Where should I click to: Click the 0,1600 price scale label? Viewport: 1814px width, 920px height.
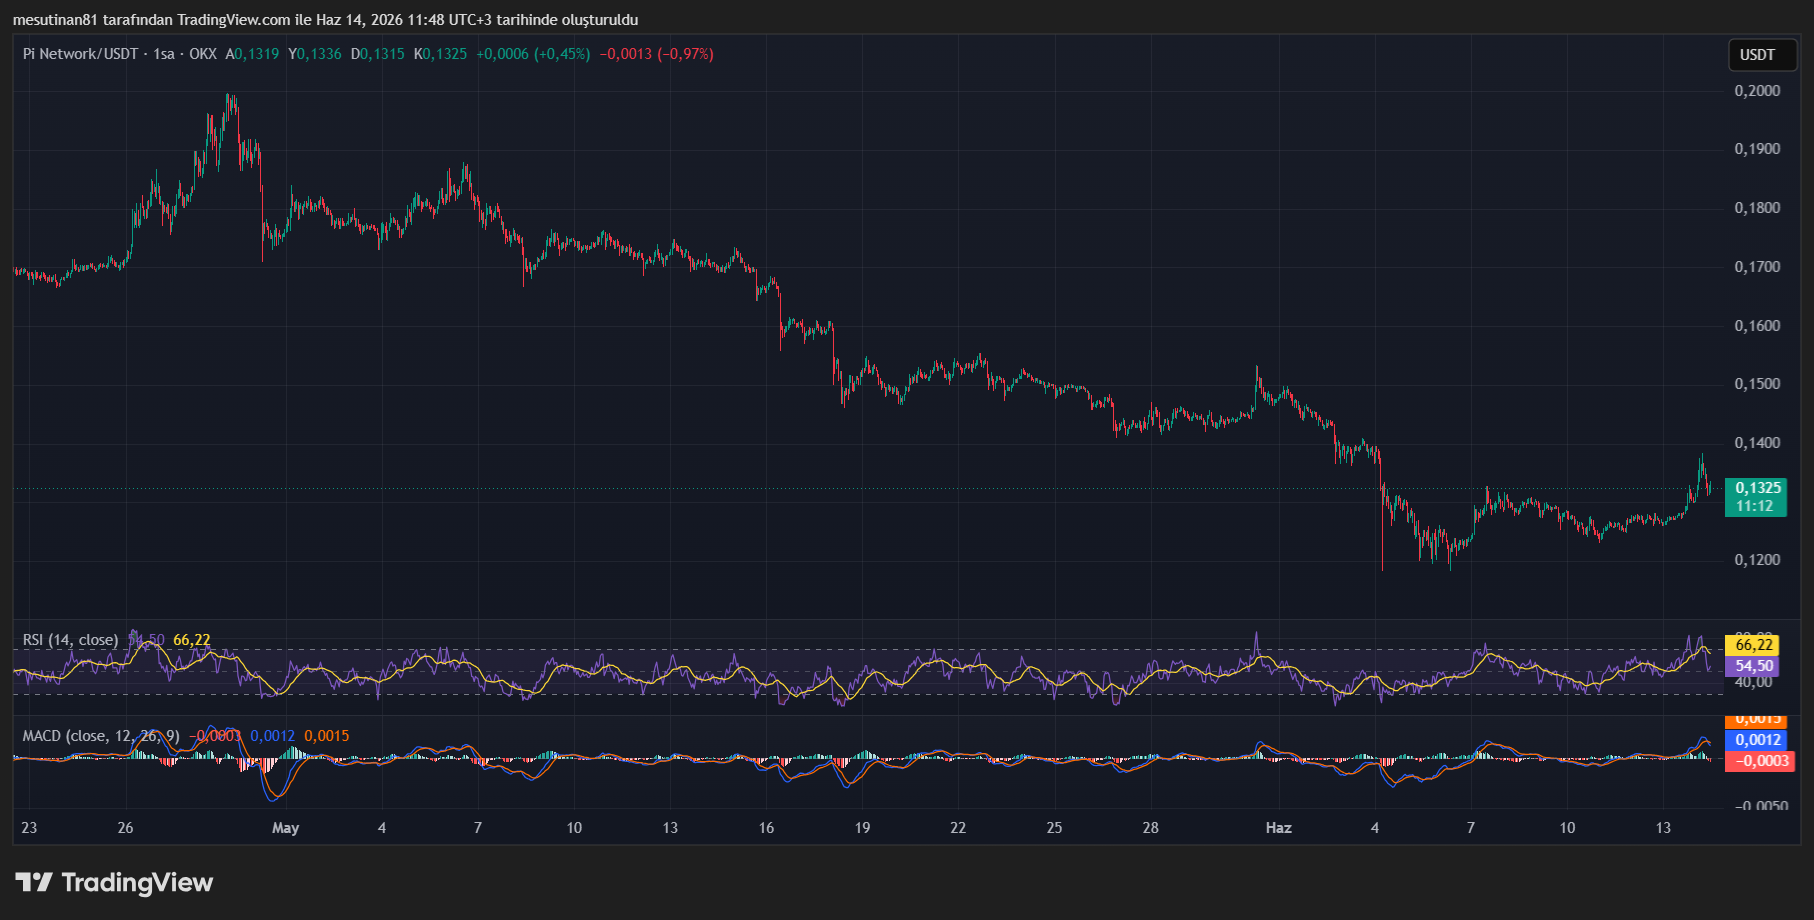tap(1757, 326)
